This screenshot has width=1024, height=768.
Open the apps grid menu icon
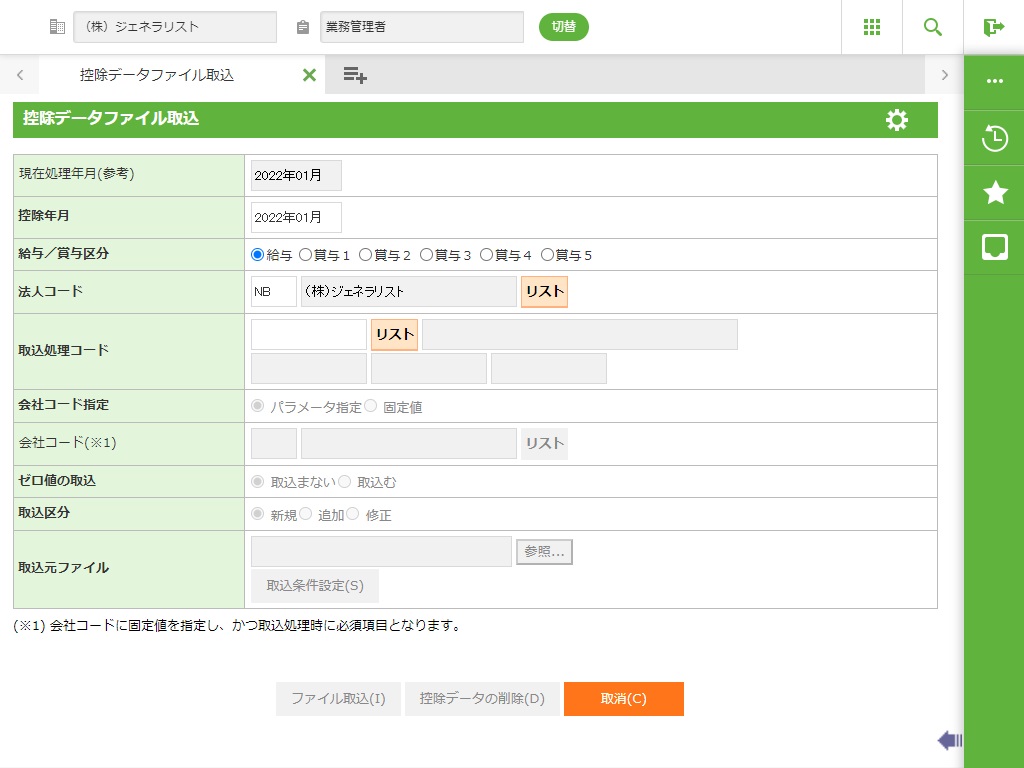click(x=872, y=27)
